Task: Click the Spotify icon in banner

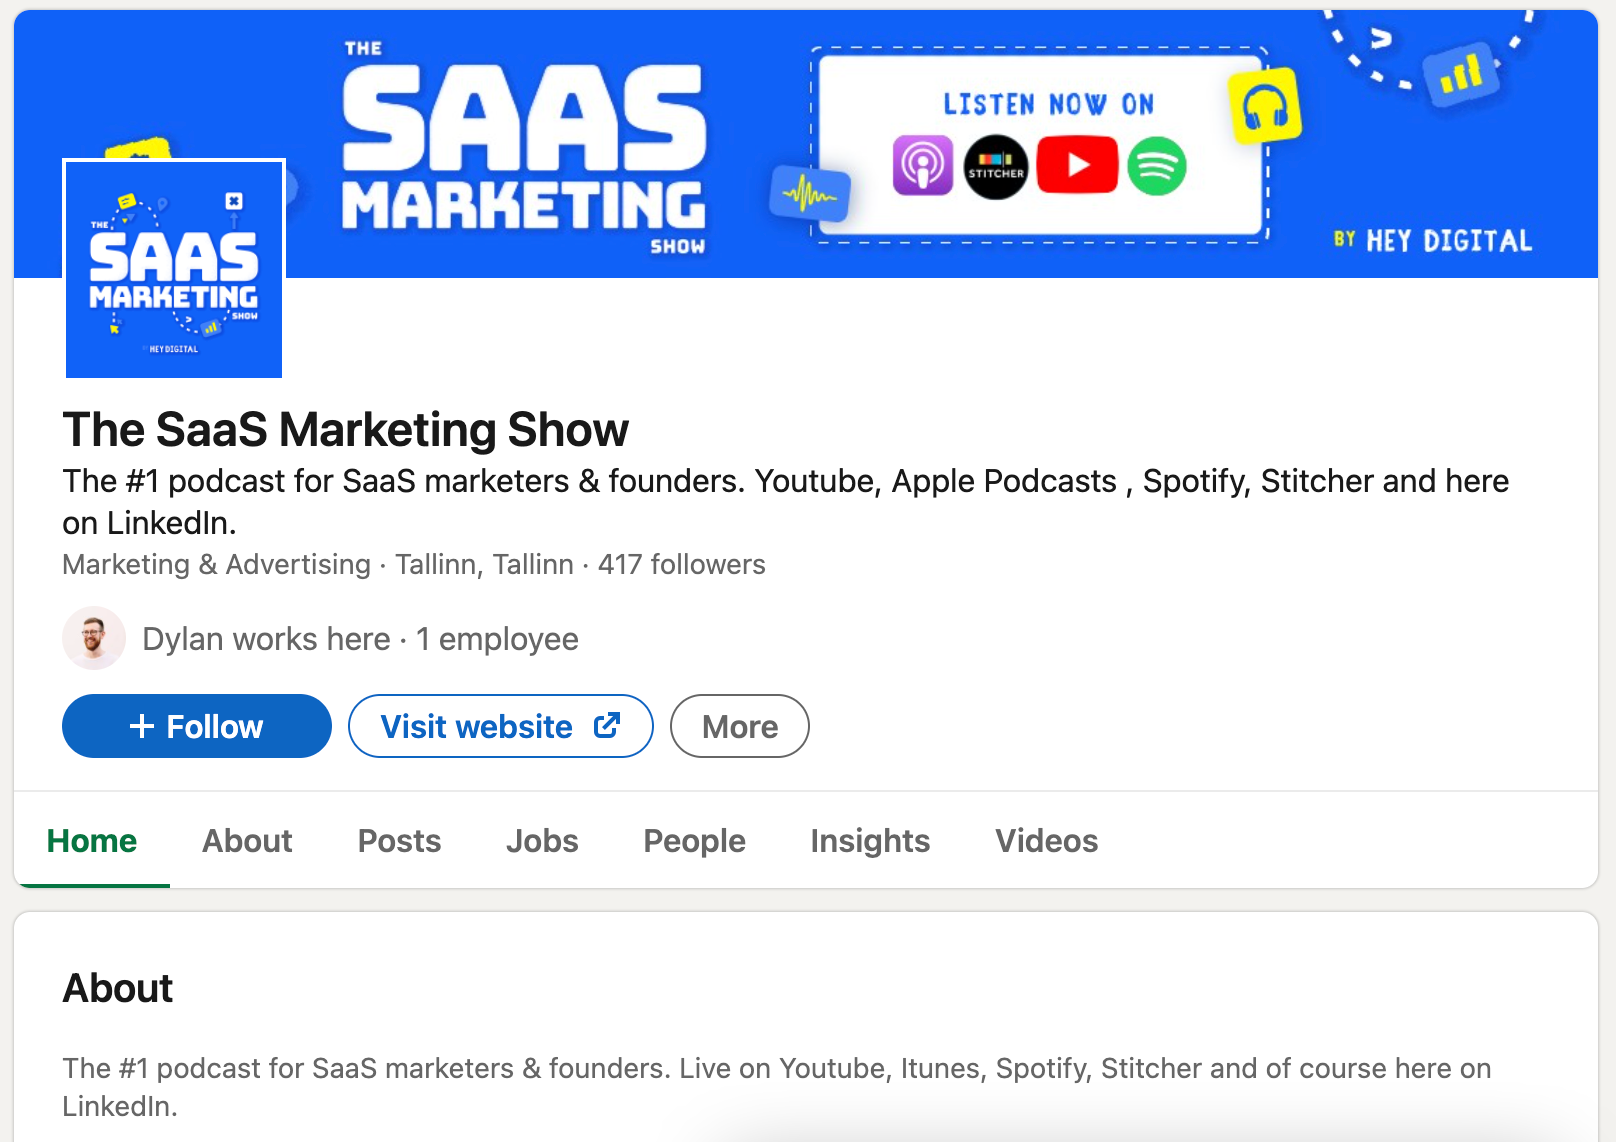Action: [x=1157, y=166]
